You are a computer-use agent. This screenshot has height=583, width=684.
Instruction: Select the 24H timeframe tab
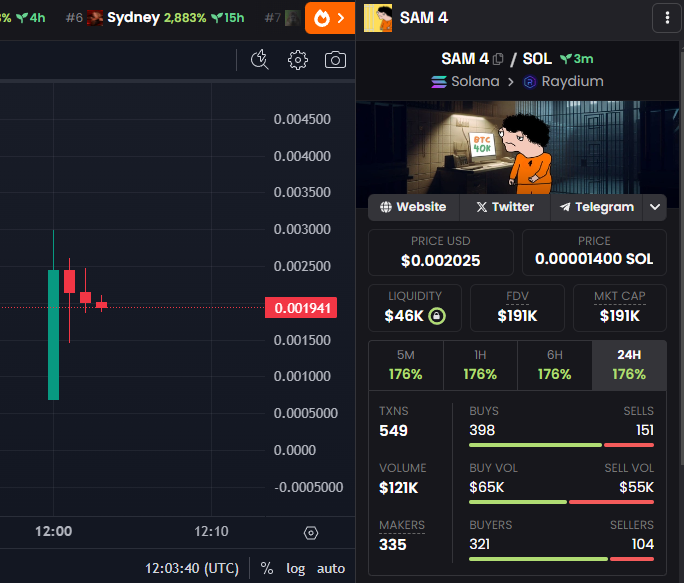click(x=629, y=365)
